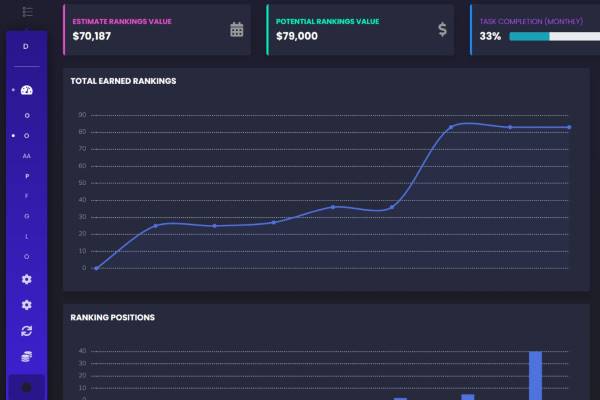This screenshot has width=600, height=400.
Task: Select the 'P' sidebar menu item
Action: (27, 176)
